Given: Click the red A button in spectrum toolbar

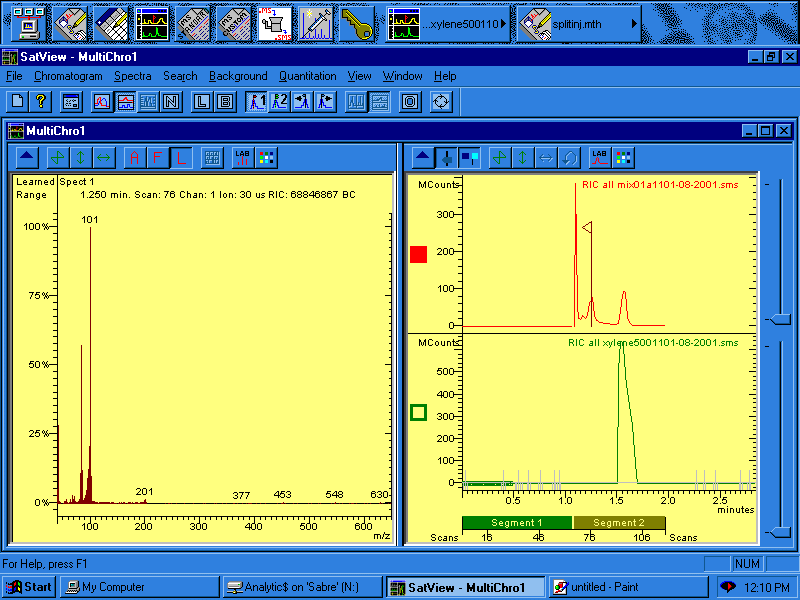Looking at the screenshot, I should (x=135, y=158).
